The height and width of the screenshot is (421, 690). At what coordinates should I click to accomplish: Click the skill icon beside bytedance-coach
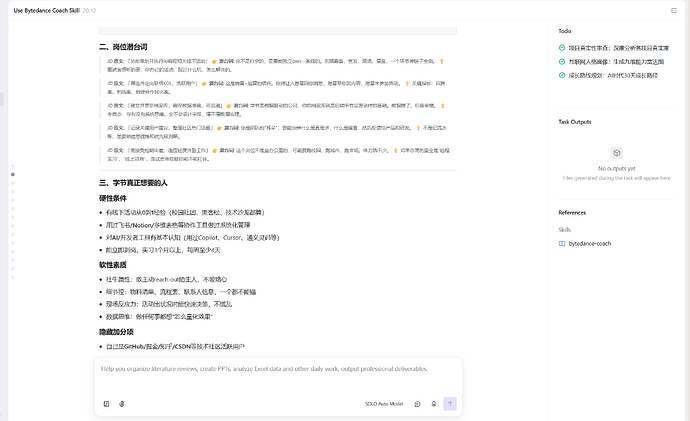tap(562, 244)
